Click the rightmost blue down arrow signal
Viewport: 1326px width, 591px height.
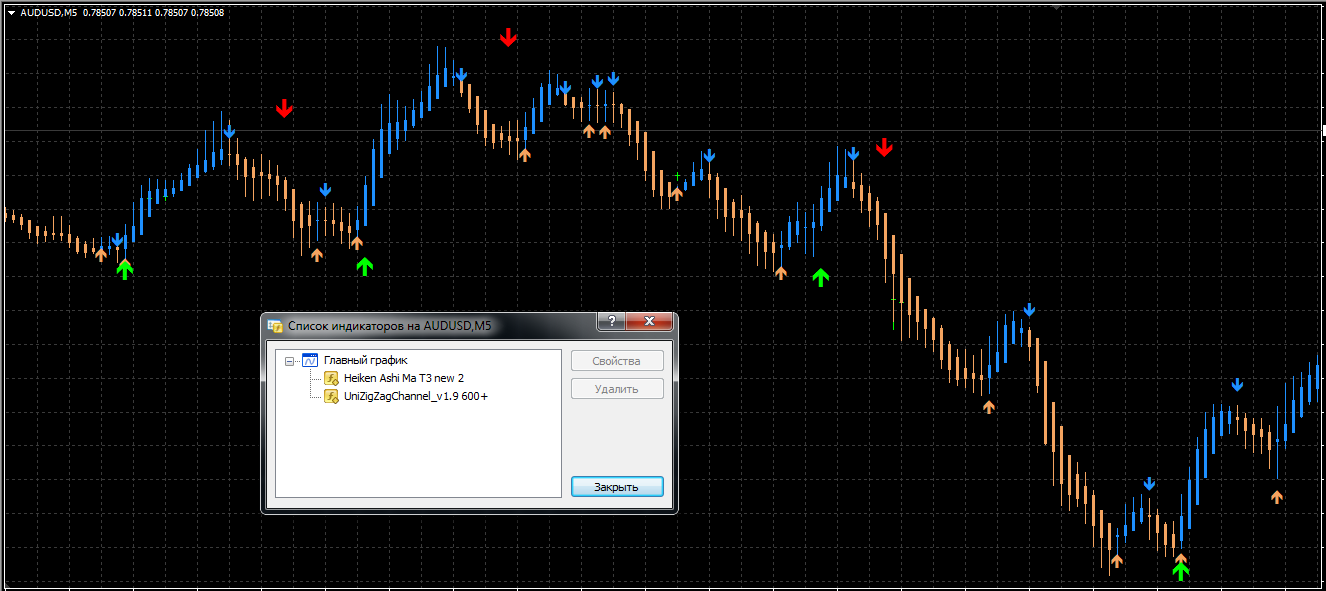tap(1238, 385)
